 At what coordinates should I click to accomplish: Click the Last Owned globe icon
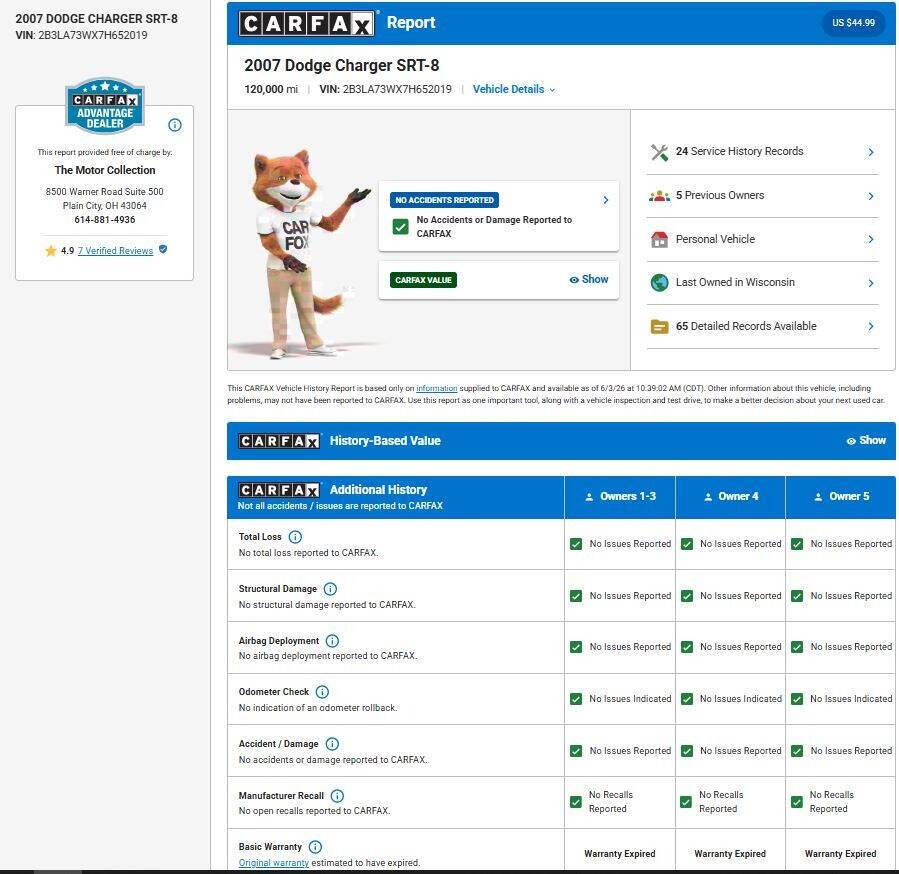(x=659, y=283)
